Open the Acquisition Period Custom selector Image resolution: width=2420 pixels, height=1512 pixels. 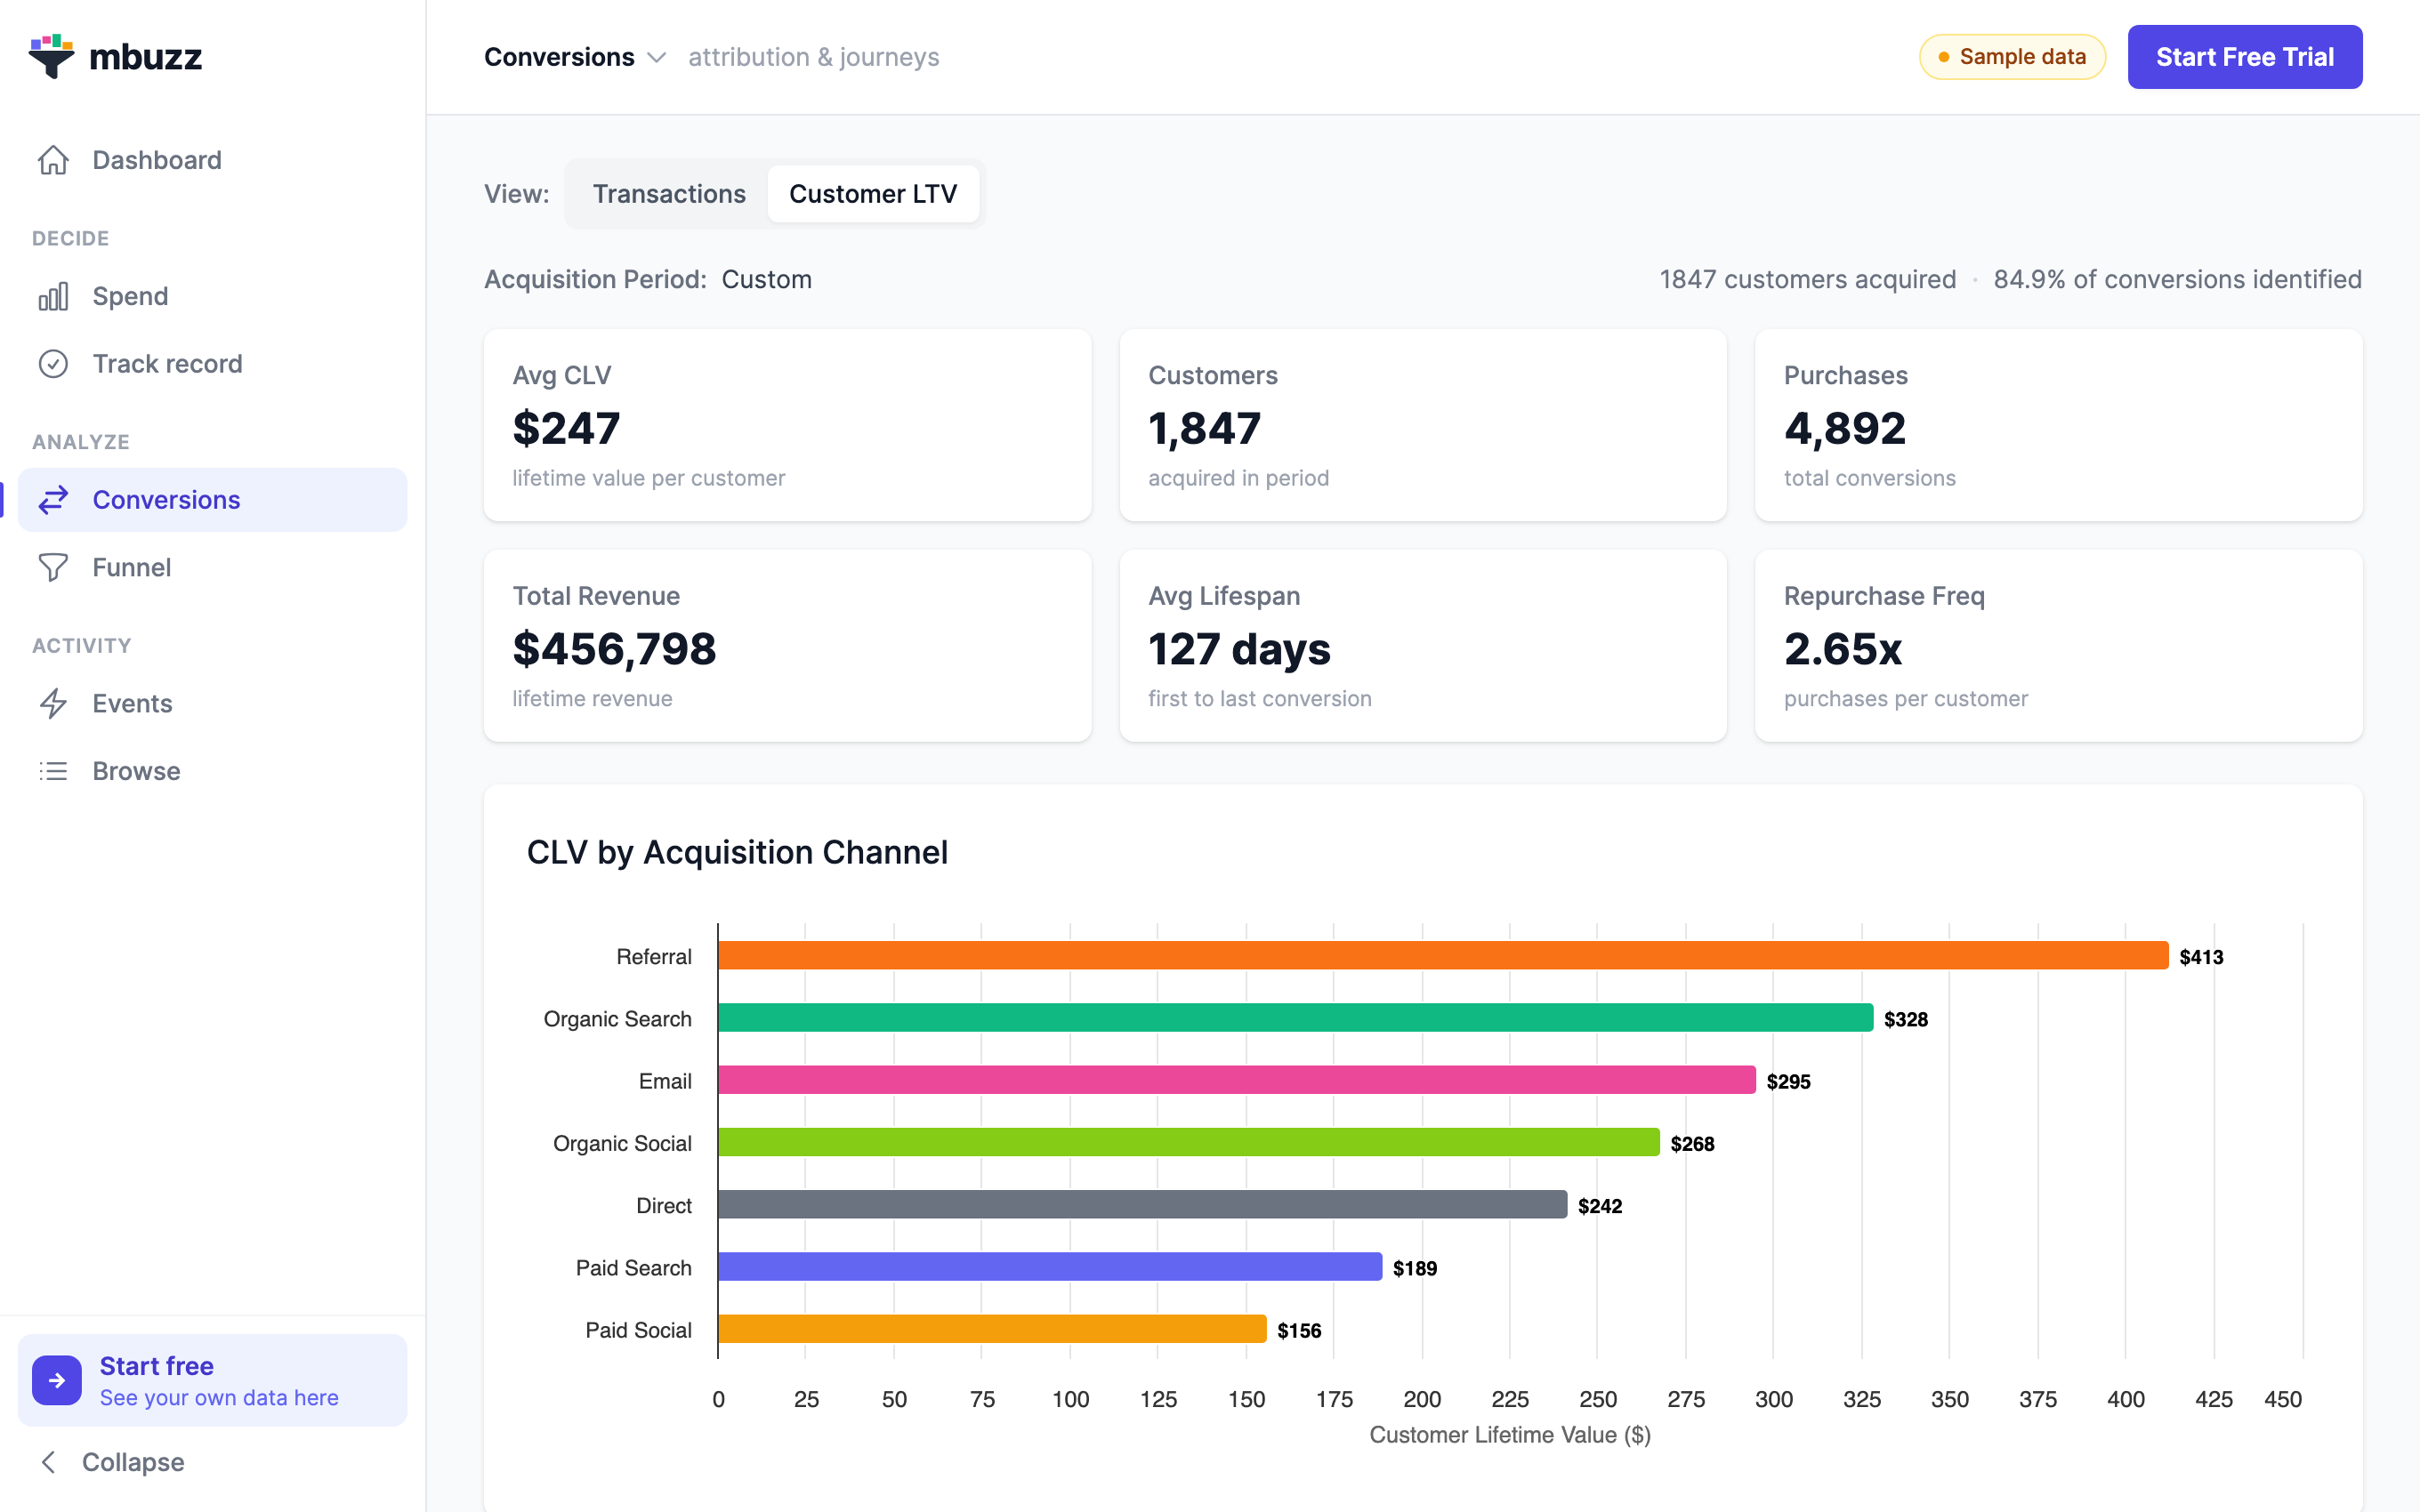click(x=767, y=279)
